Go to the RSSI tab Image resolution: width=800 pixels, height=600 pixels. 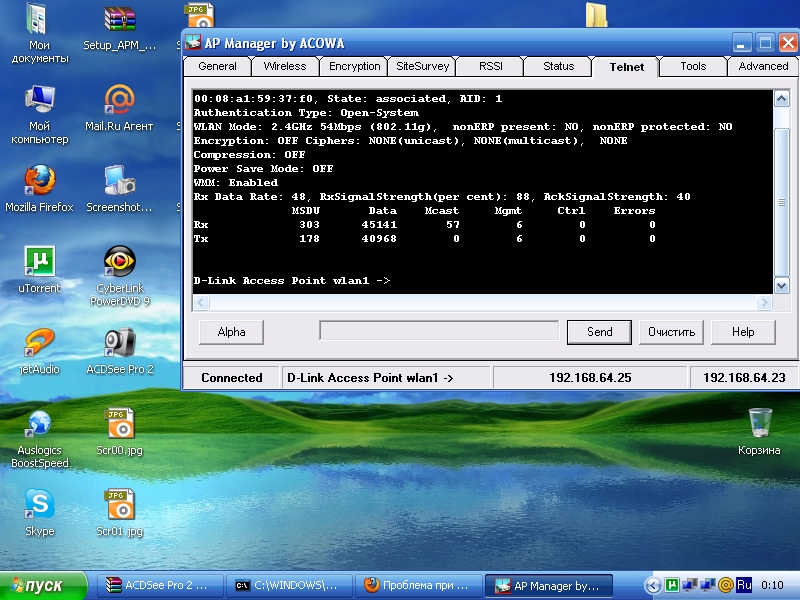coord(490,66)
